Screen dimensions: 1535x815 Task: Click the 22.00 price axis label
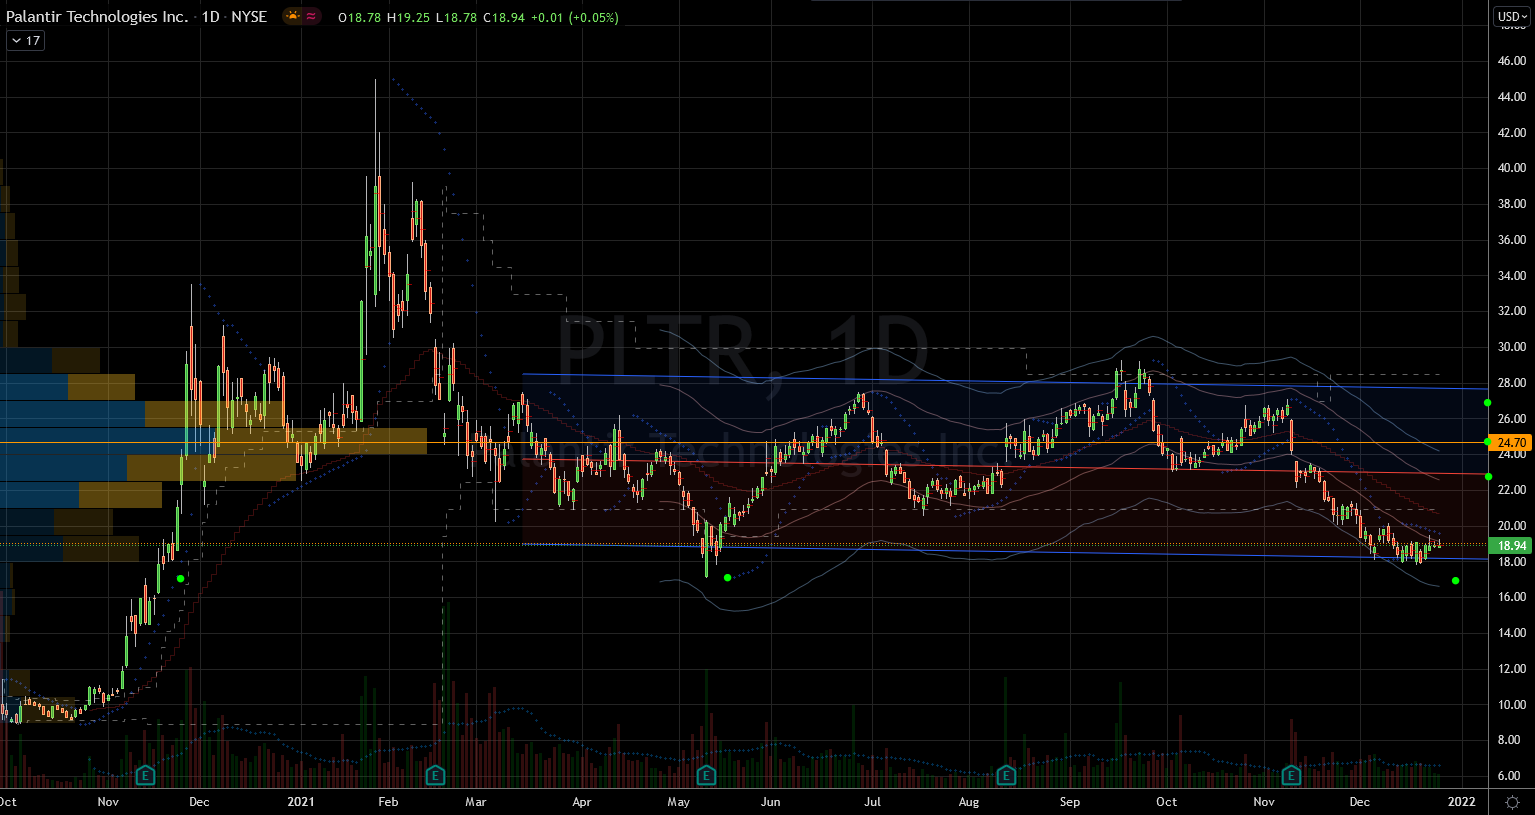[1512, 490]
